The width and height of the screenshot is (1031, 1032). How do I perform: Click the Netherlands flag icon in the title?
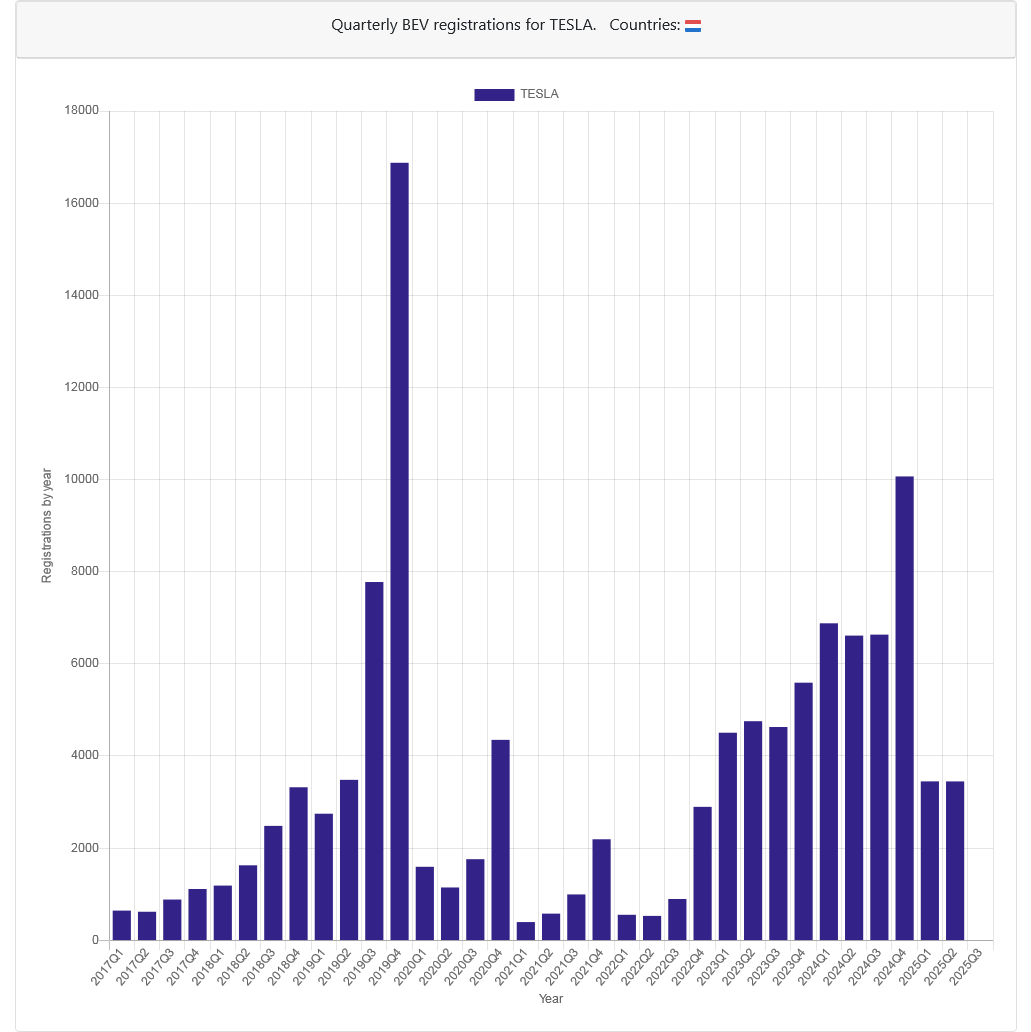coord(693,26)
